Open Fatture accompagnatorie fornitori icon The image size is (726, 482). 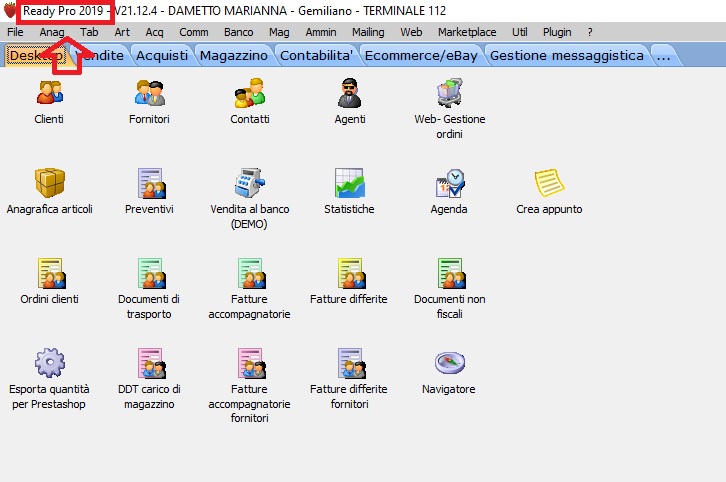251,363
